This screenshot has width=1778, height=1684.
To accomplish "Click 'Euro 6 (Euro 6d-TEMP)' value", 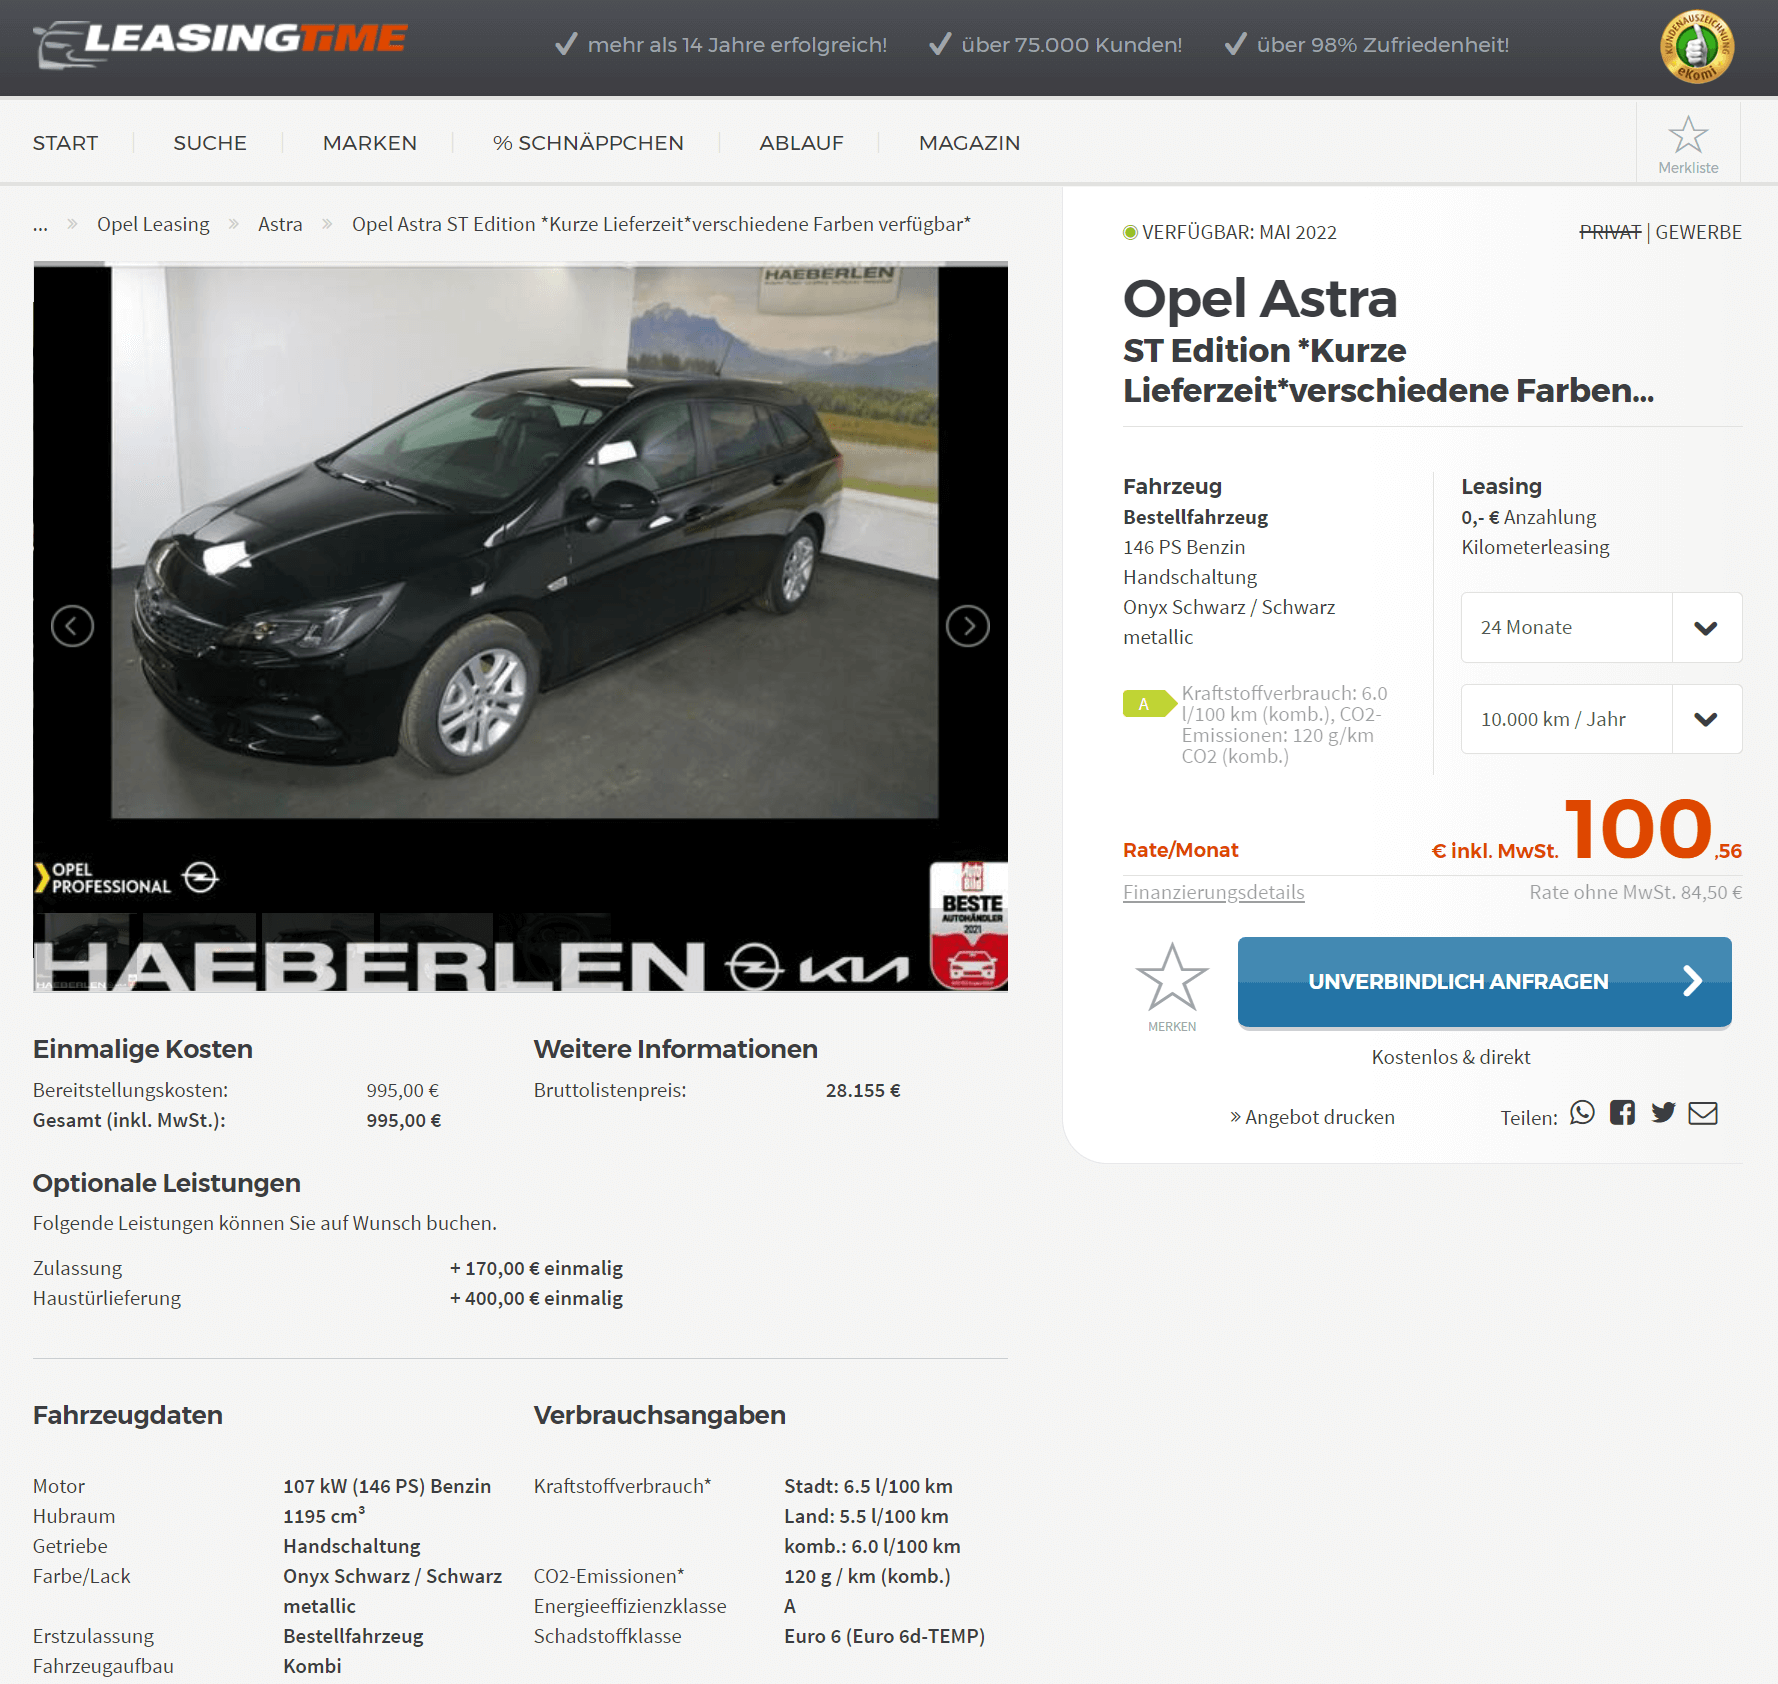I will pyautogui.click(x=884, y=1636).
